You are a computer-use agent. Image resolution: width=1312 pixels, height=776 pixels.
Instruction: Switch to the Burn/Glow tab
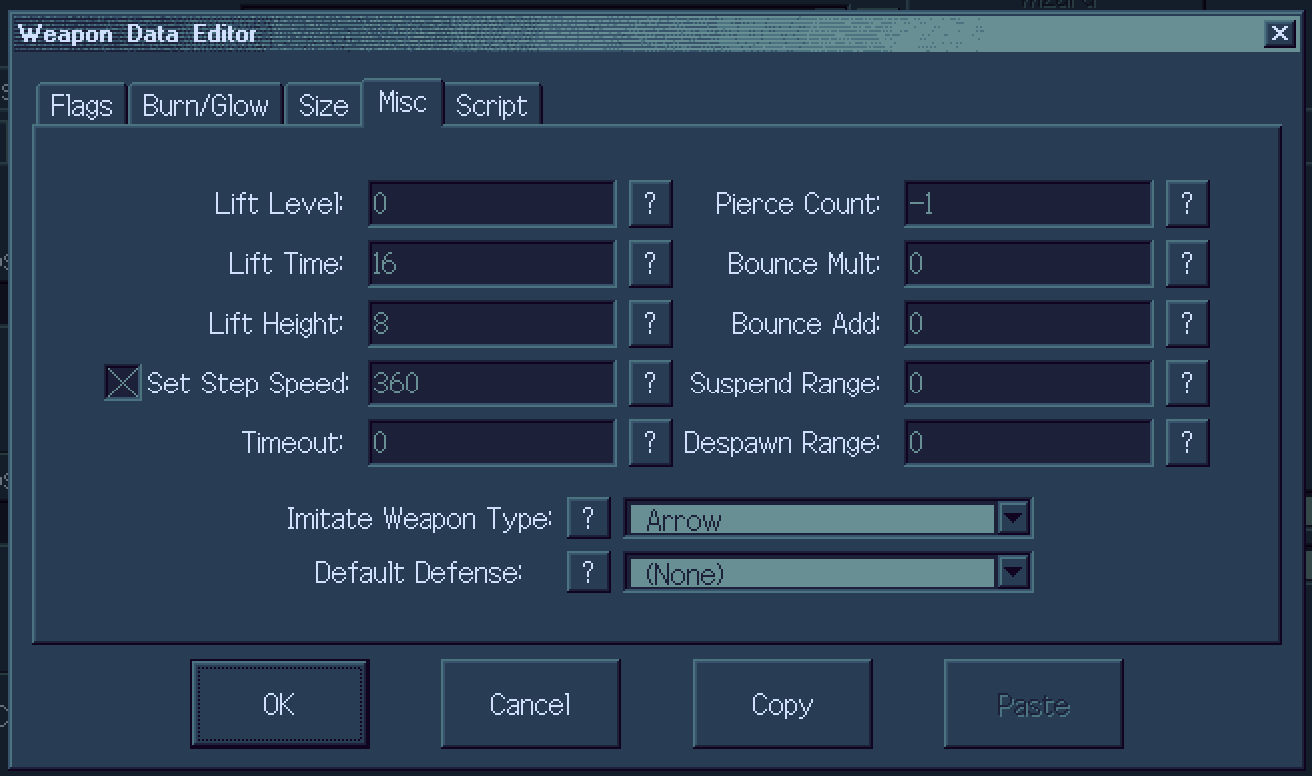[206, 106]
